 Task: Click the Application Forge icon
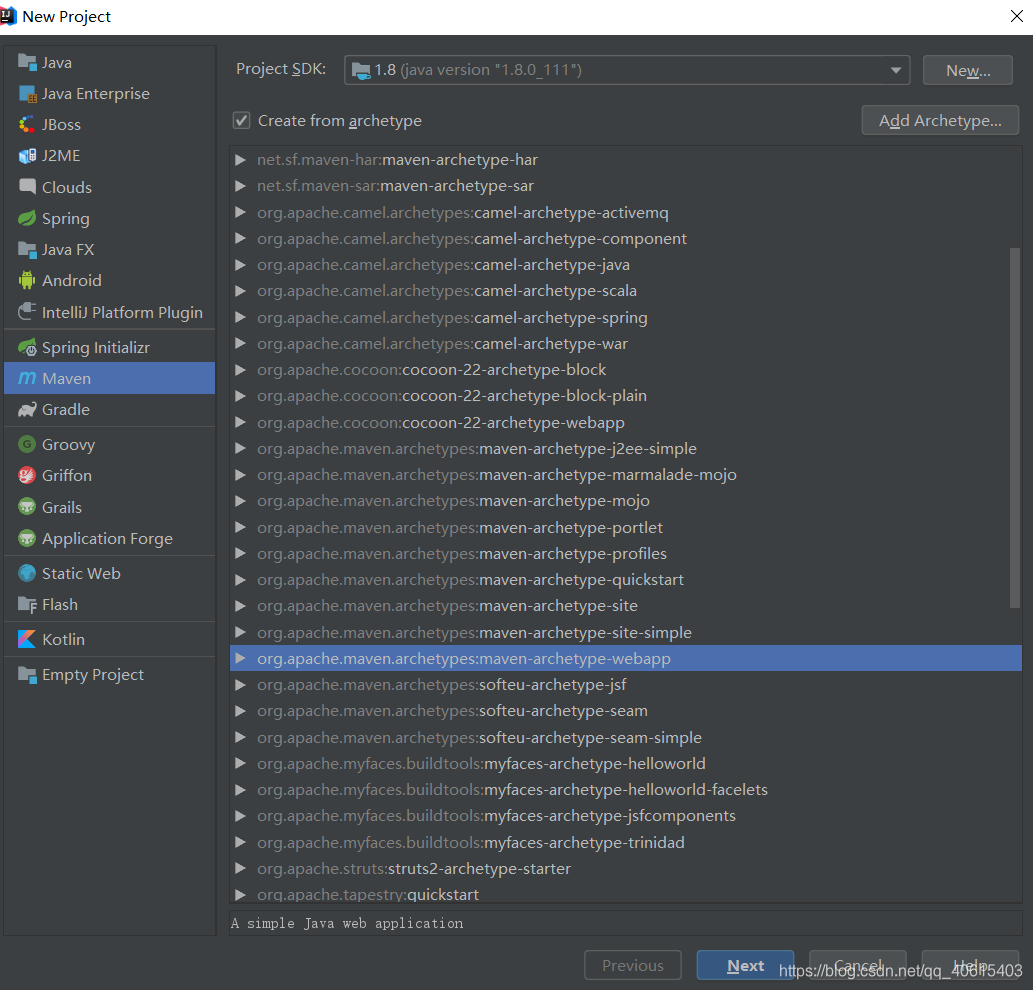click(27, 538)
